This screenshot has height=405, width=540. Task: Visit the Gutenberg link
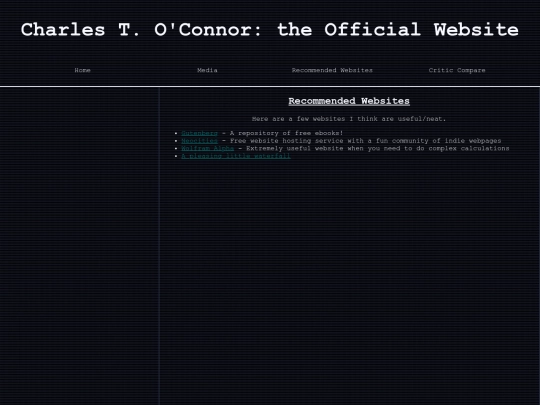[x=199, y=133]
